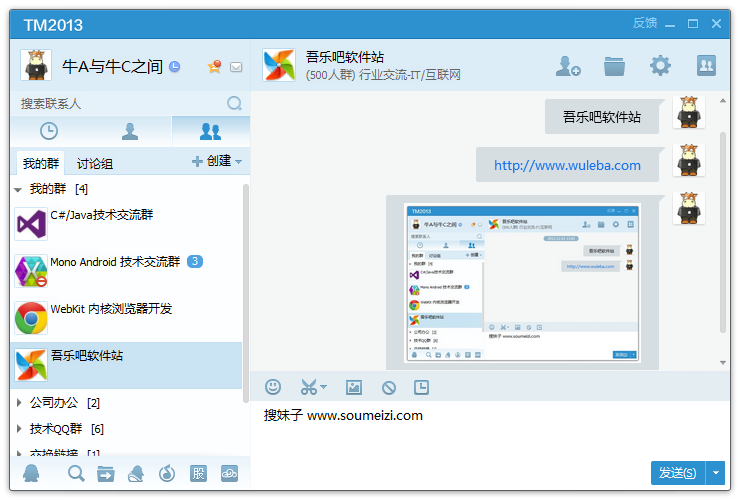
Task: Open the cloud icon in bottom toolbar
Action: point(229,473)
